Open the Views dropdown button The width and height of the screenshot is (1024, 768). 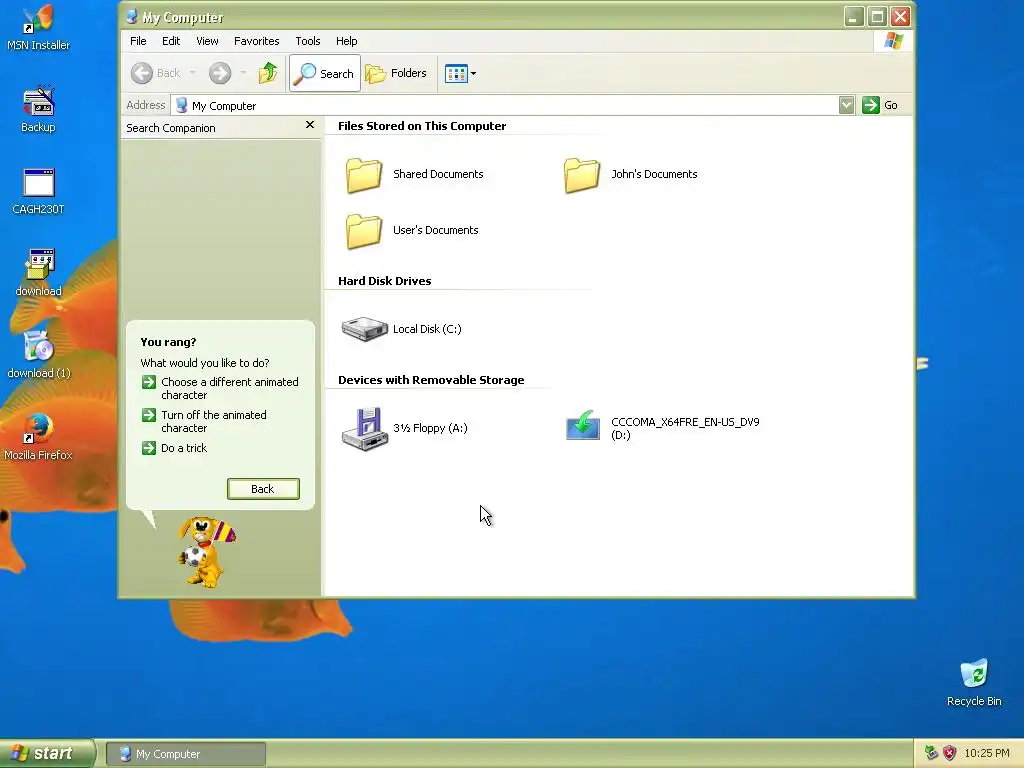tap(460, 73)
